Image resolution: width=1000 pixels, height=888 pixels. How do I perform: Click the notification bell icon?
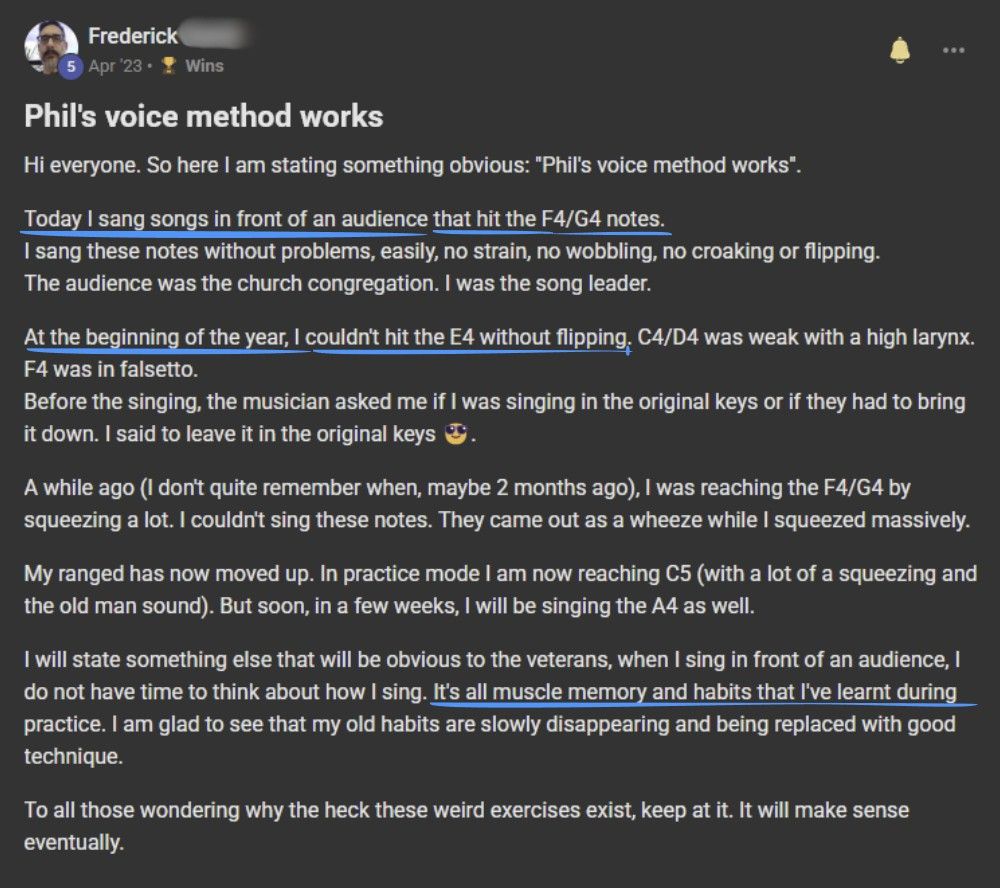click(900, 51)
